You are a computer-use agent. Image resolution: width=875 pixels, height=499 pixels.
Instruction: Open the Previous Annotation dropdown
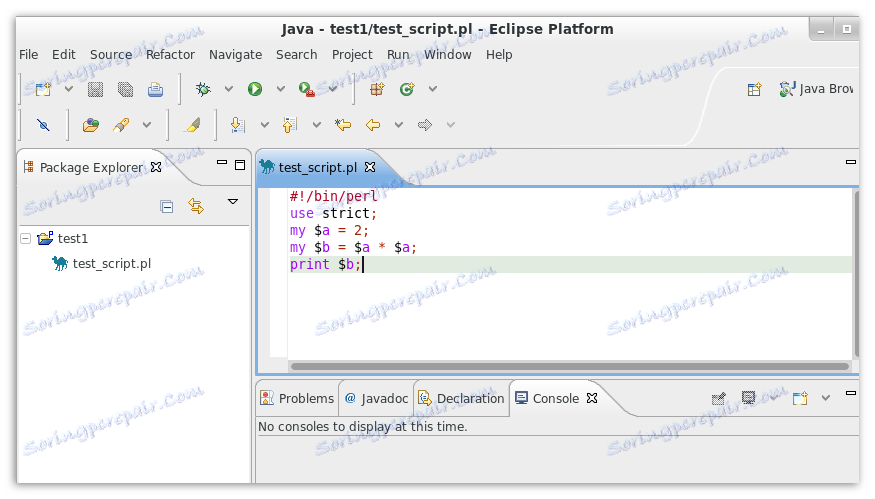(316, 124)
